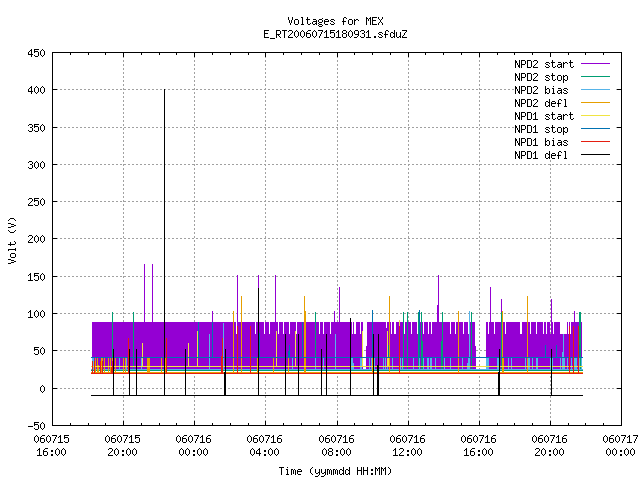The height and width of the screenshot is (480, 640).
Task: Pick the purple line sample beside NPD2 start
Action: coord(596,64)
